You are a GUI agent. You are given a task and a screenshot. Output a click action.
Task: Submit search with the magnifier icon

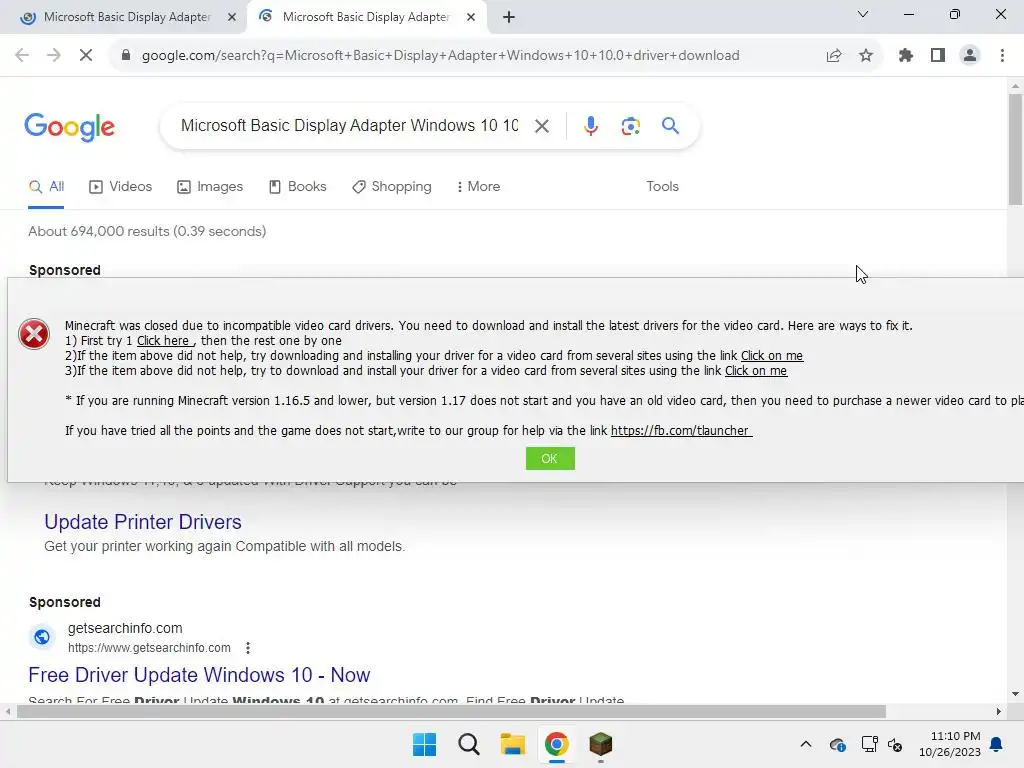pyautogui.click(x=670, y=125)
